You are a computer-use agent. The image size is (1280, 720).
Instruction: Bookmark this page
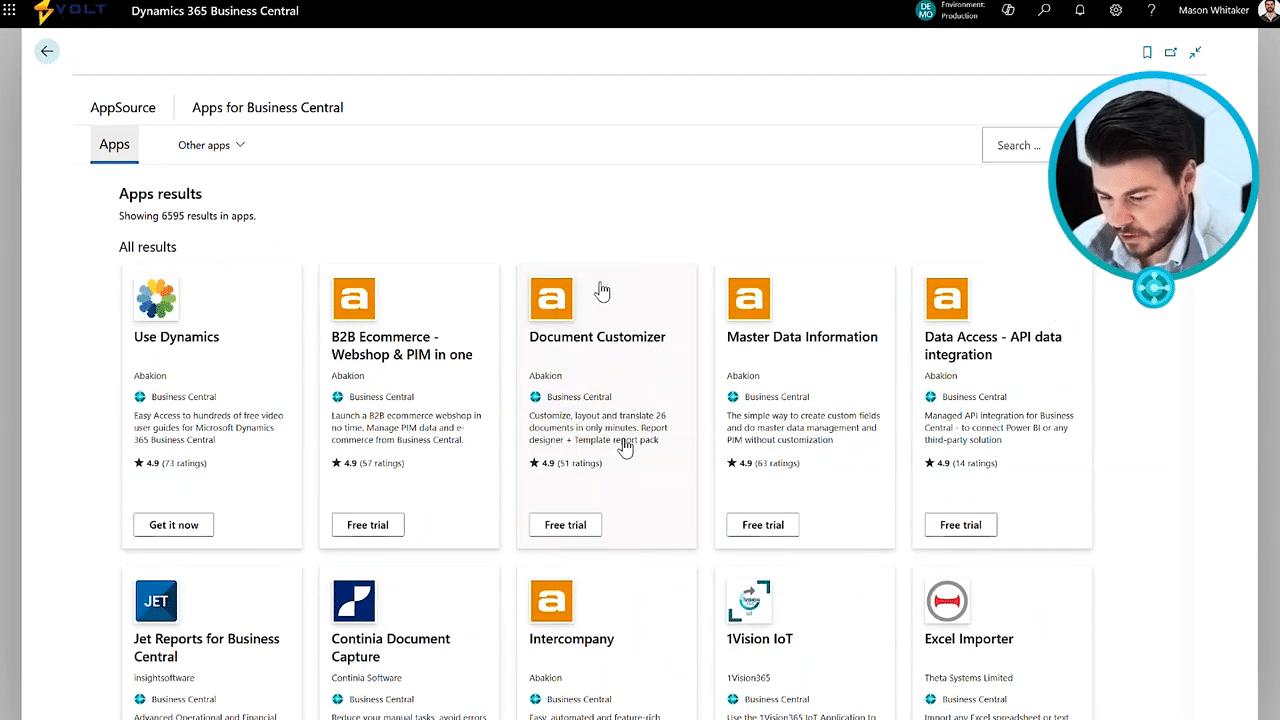(x=1147, y=52)
